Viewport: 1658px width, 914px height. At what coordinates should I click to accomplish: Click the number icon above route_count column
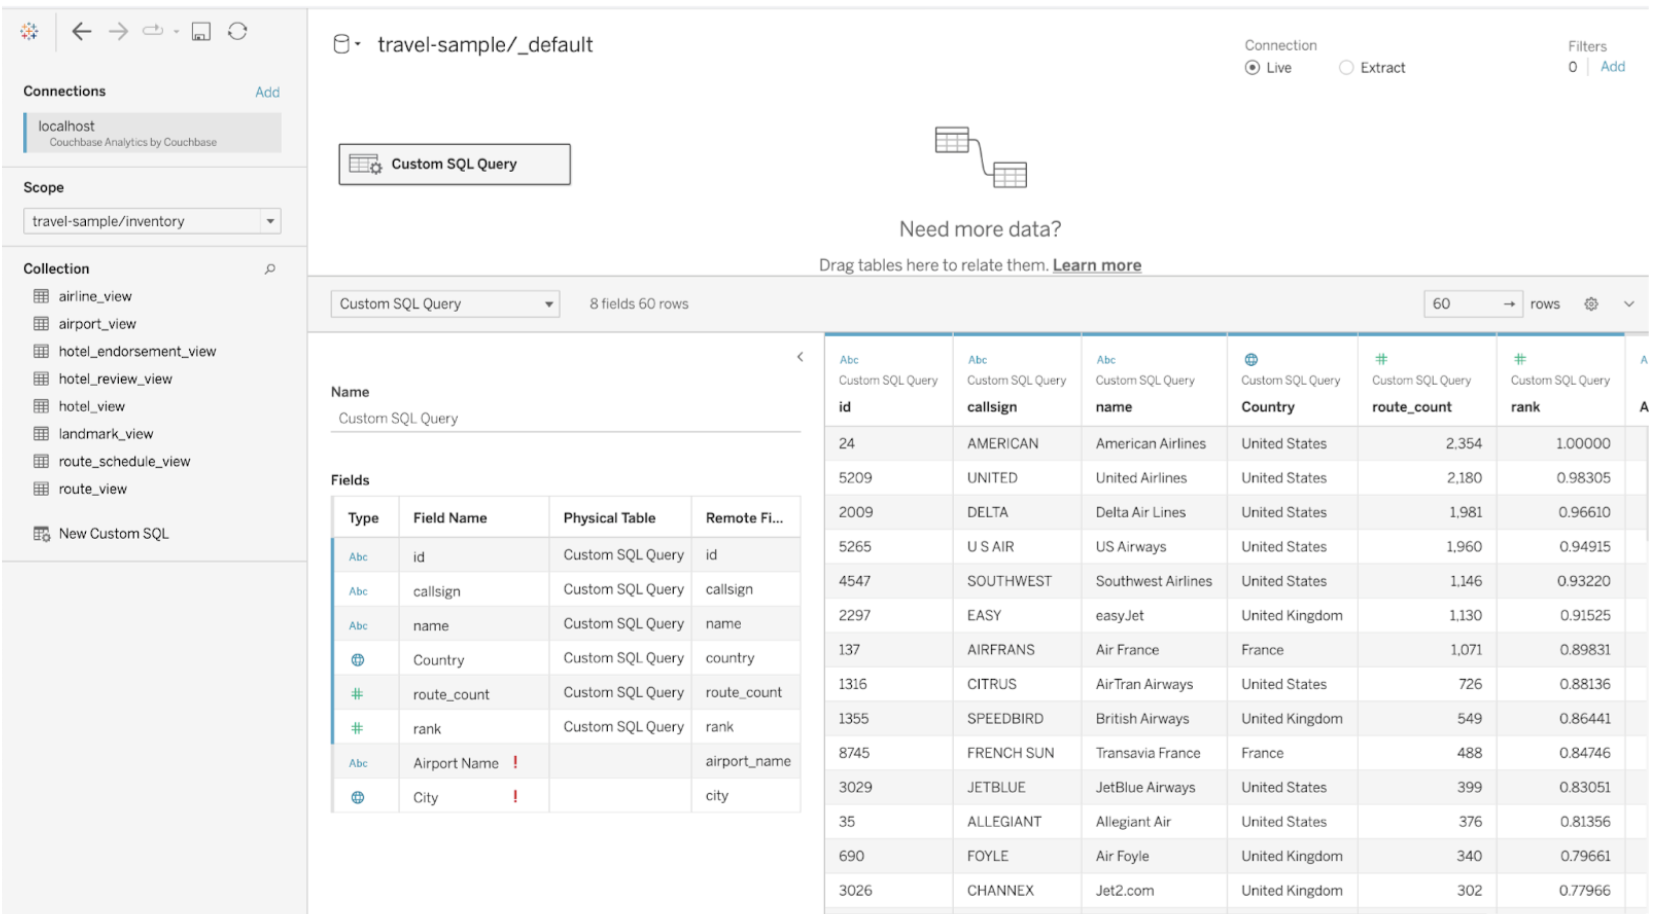(x=1381, y=359)
